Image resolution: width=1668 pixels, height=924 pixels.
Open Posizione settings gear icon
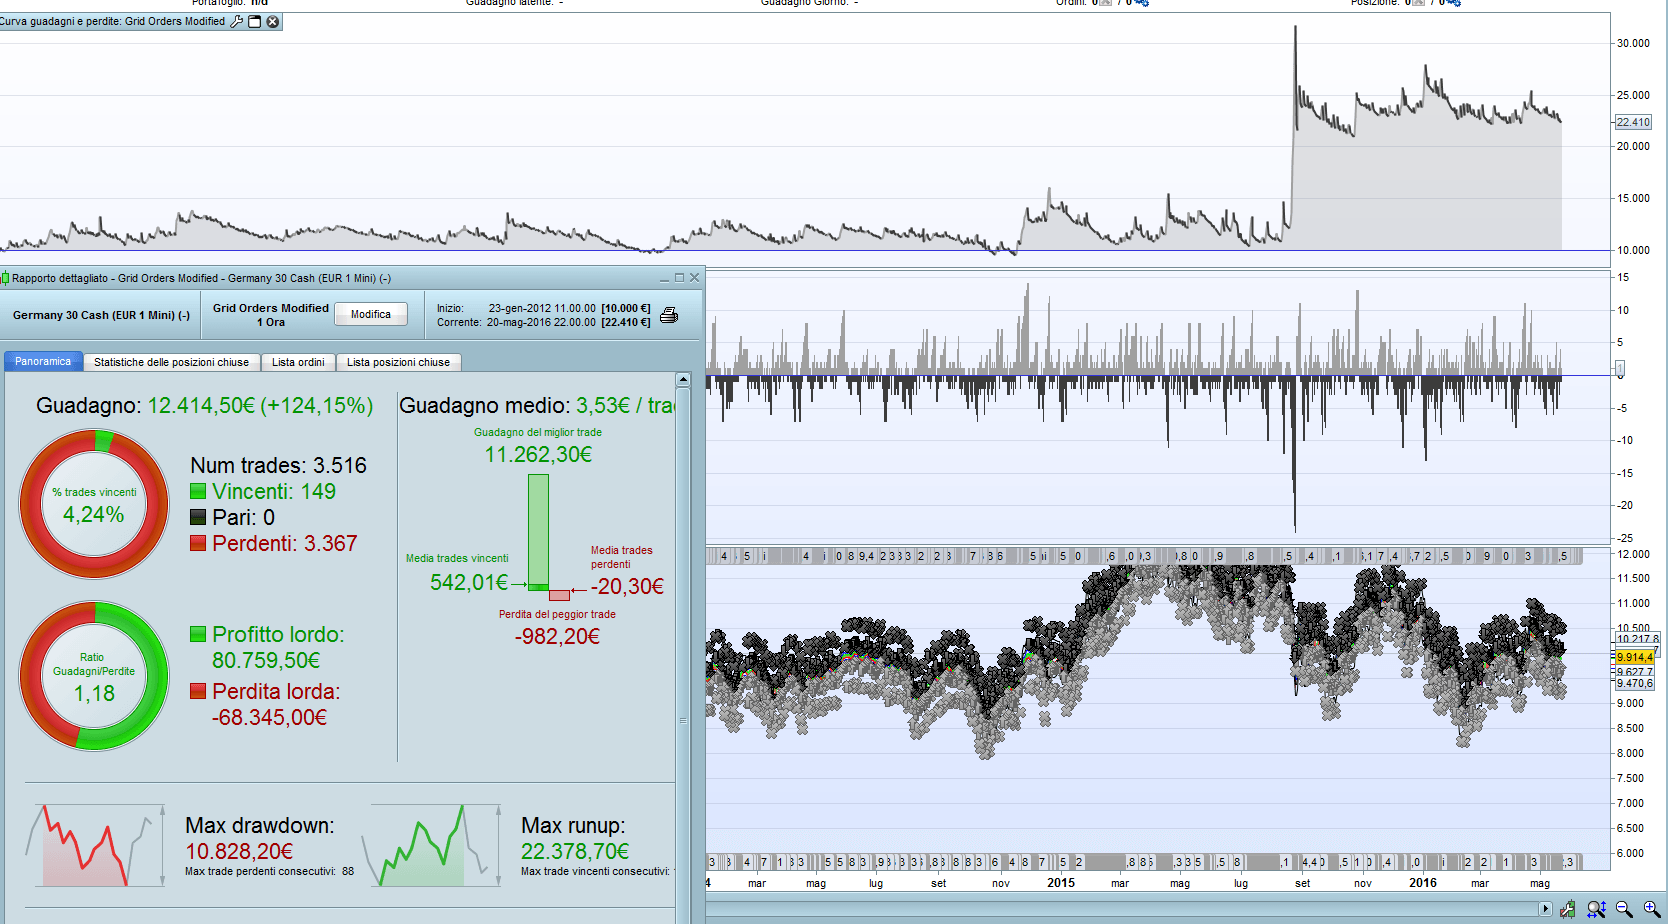[1454, 3]
